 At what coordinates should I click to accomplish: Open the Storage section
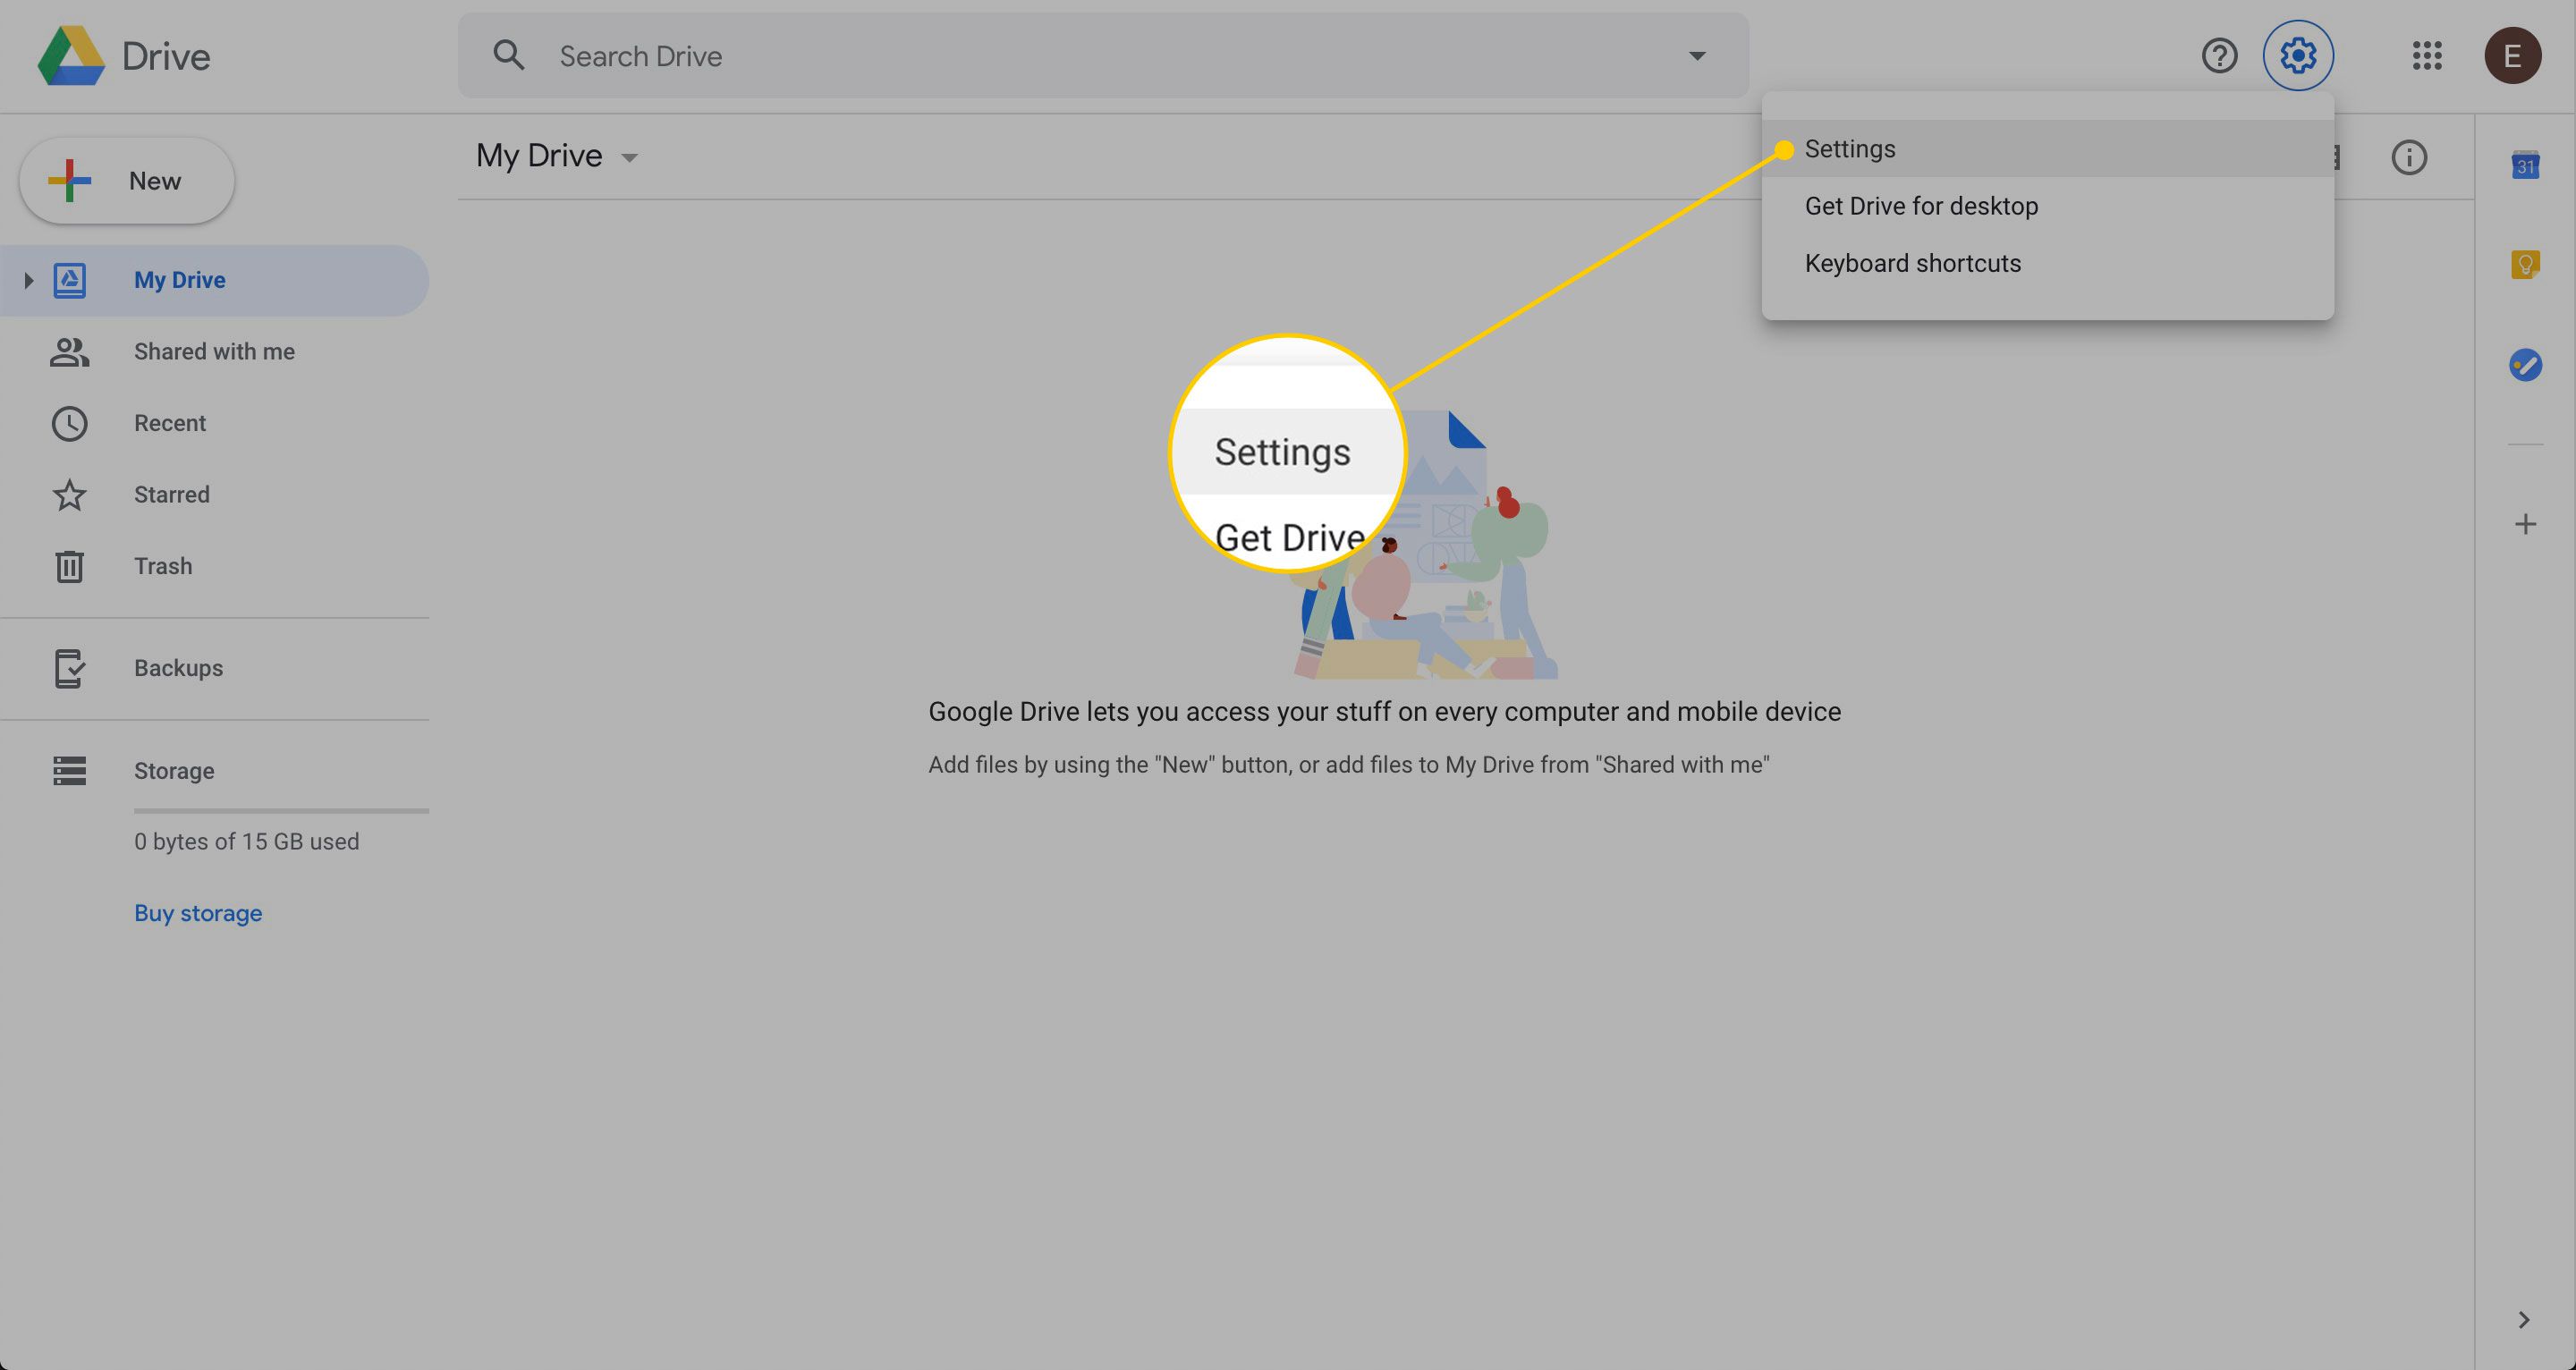214,771
